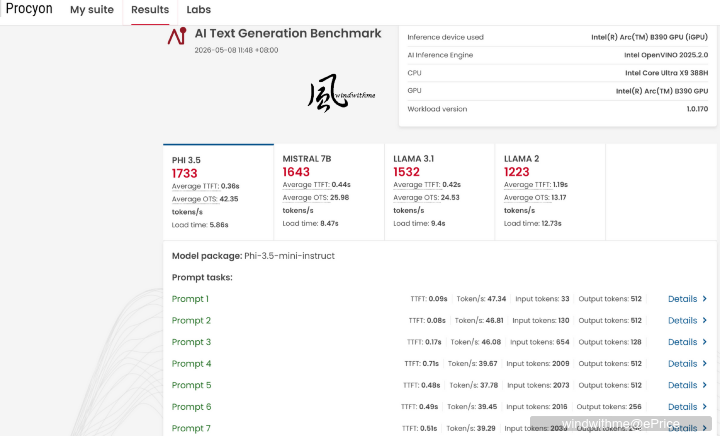The image size is (720, 436).
Task: Open Details link for Prompt 4
Action: [x=682, y=364]
